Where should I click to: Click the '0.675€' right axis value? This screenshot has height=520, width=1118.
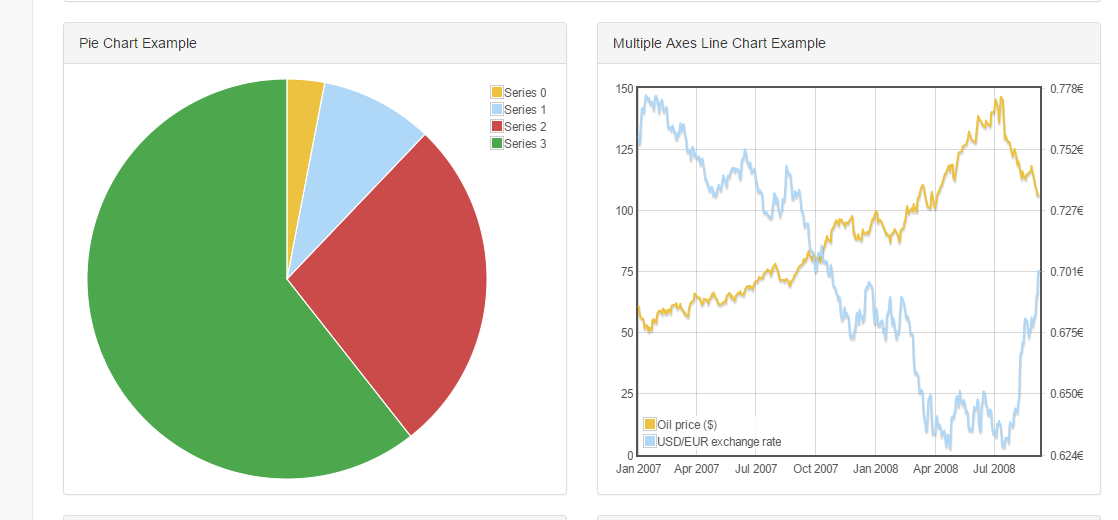click(1067, 333)
